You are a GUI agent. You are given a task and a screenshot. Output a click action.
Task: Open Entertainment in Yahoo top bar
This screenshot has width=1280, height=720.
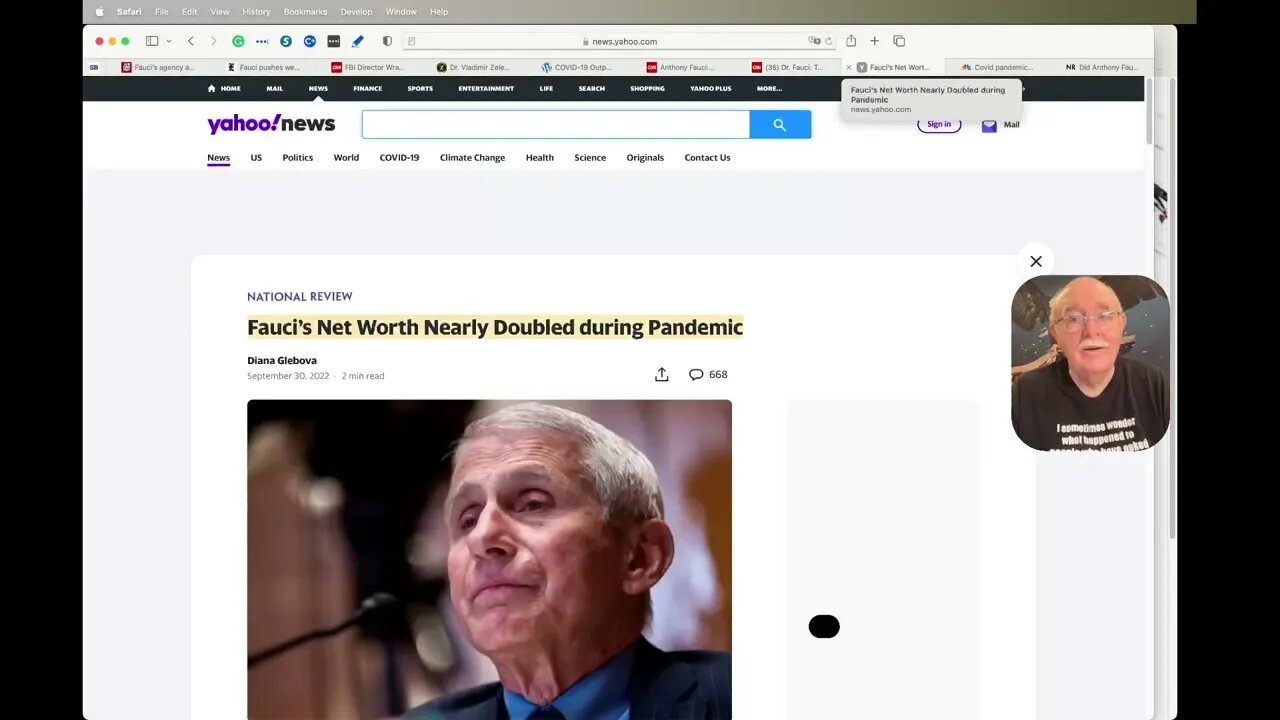click(486, 88)
